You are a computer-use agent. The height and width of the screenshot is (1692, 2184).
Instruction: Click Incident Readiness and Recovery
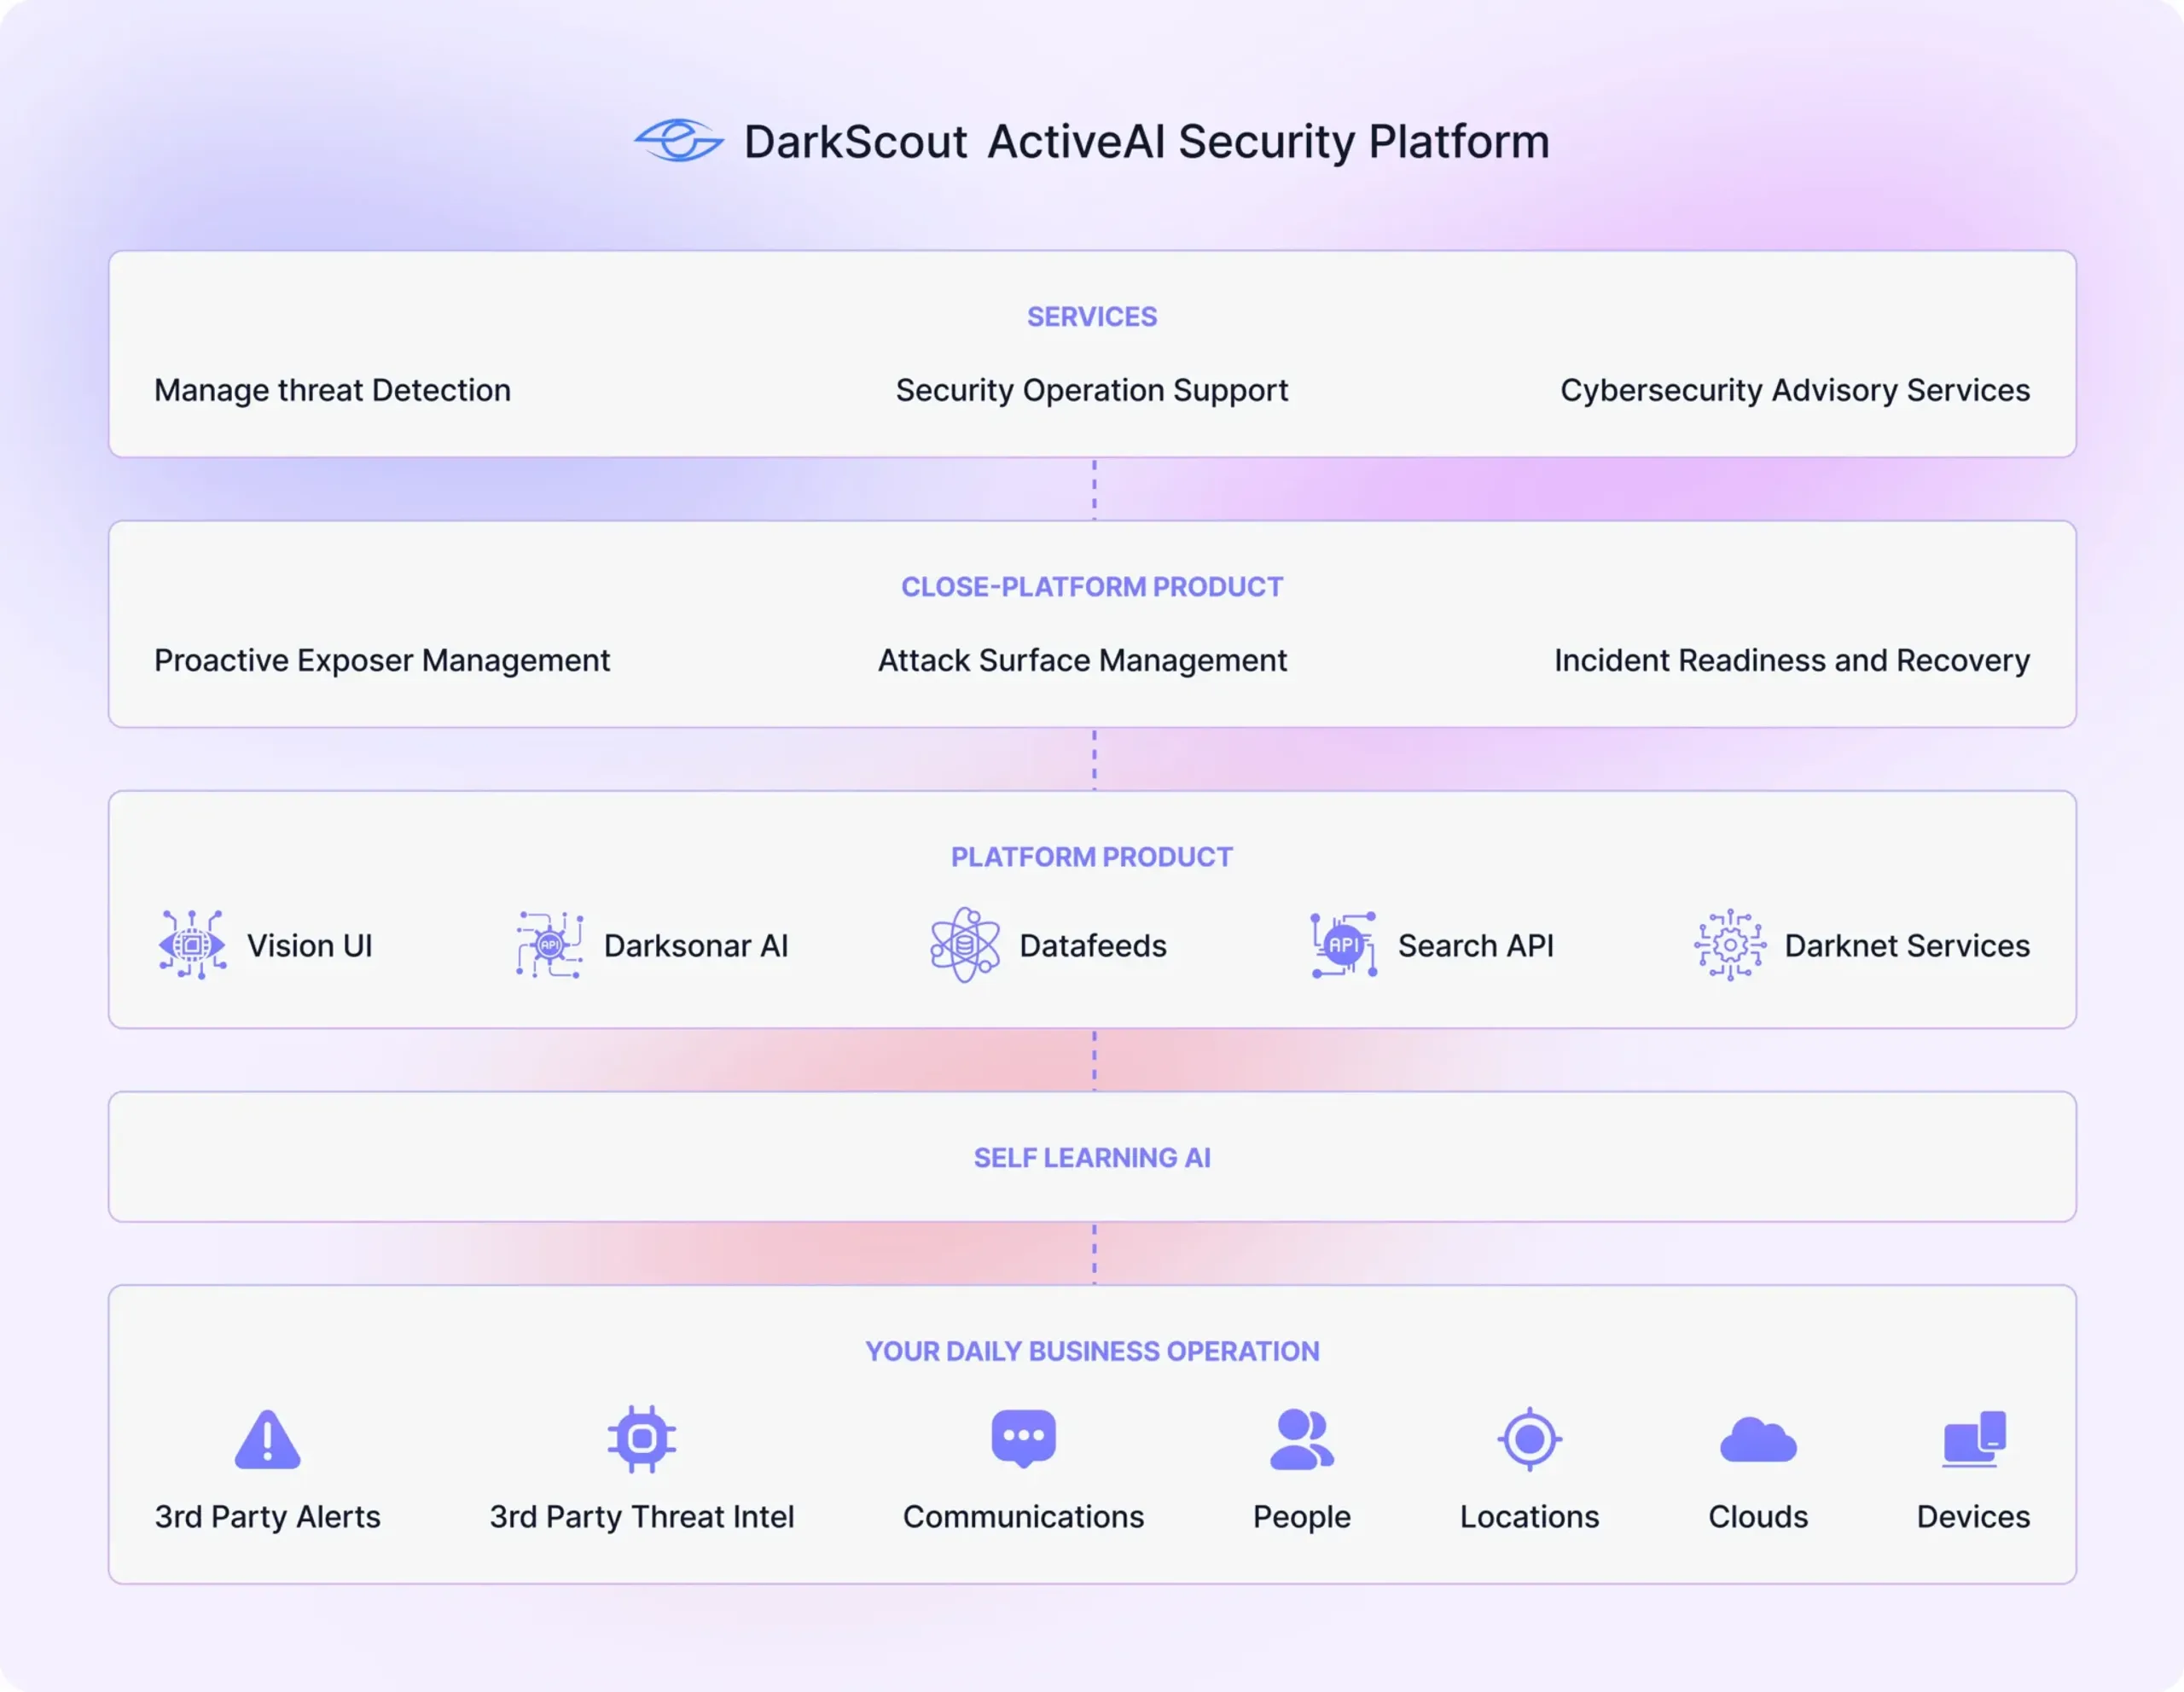[x=1791, y=660]
